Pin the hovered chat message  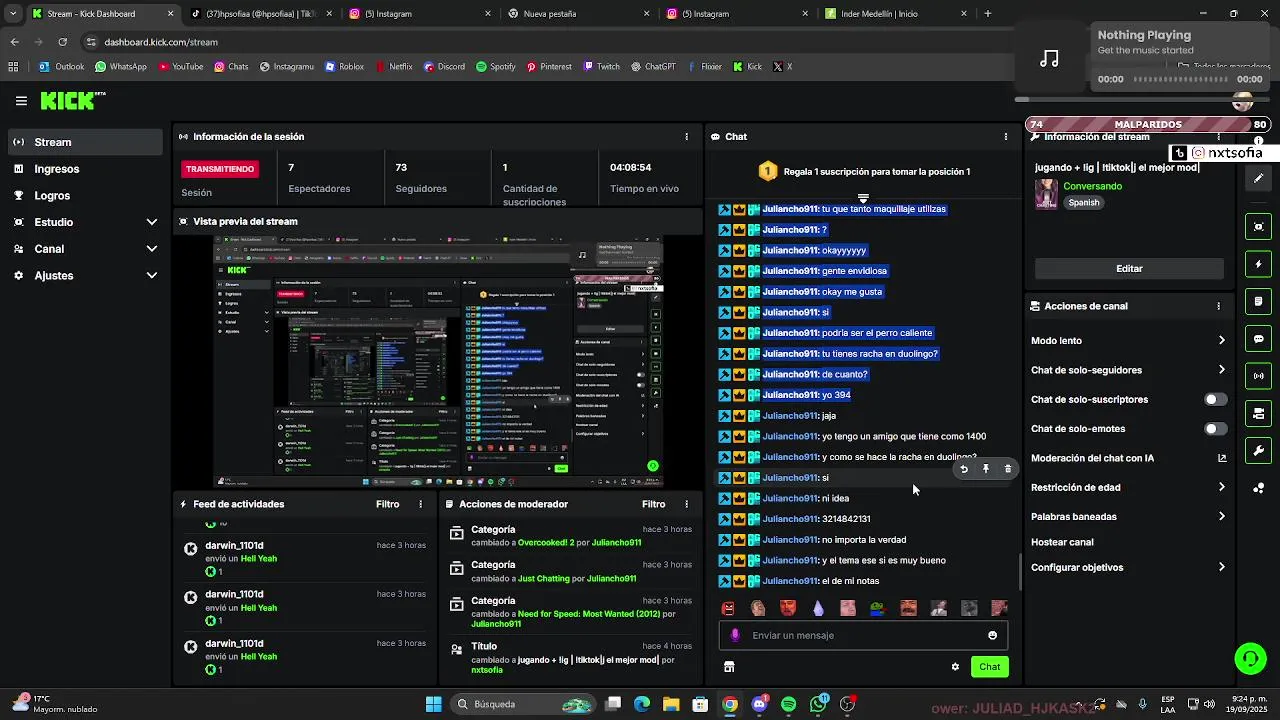coord(985,469)
